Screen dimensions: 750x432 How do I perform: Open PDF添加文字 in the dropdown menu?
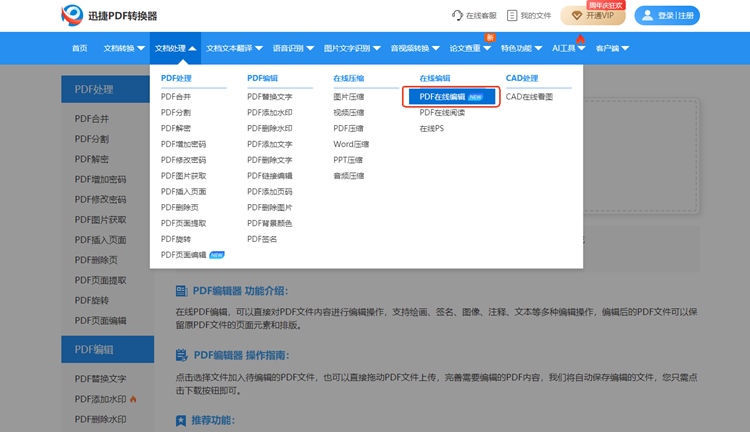[x=269, y=144]
